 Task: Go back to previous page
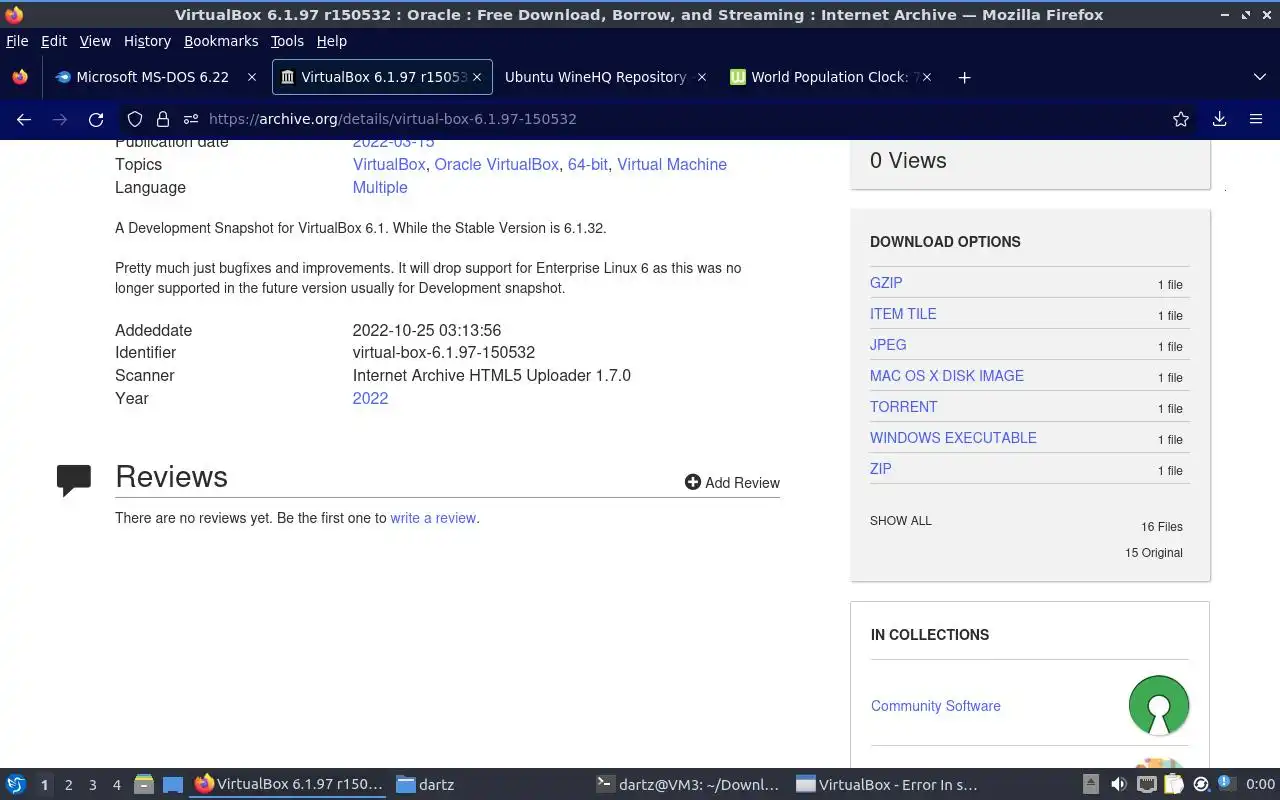[24, 119]
